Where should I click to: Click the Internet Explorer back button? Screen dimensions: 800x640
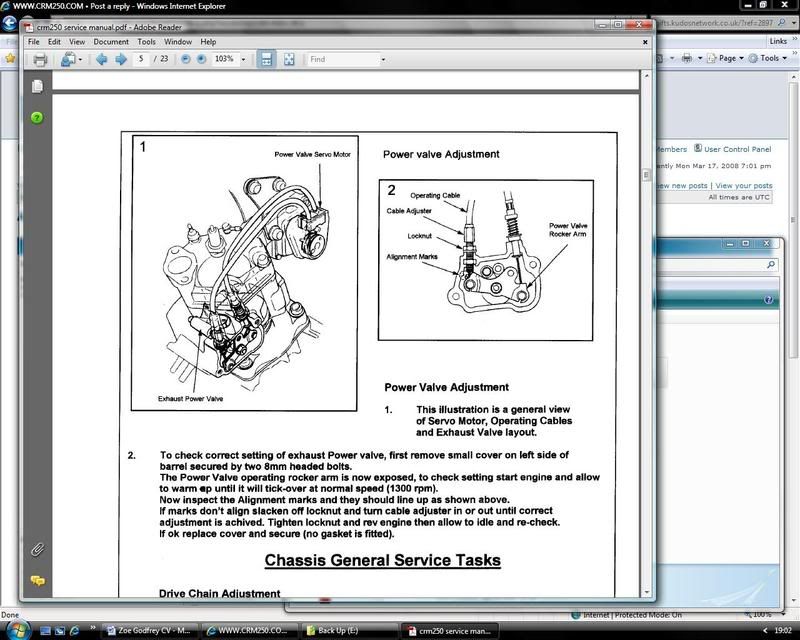pos(9,23)
